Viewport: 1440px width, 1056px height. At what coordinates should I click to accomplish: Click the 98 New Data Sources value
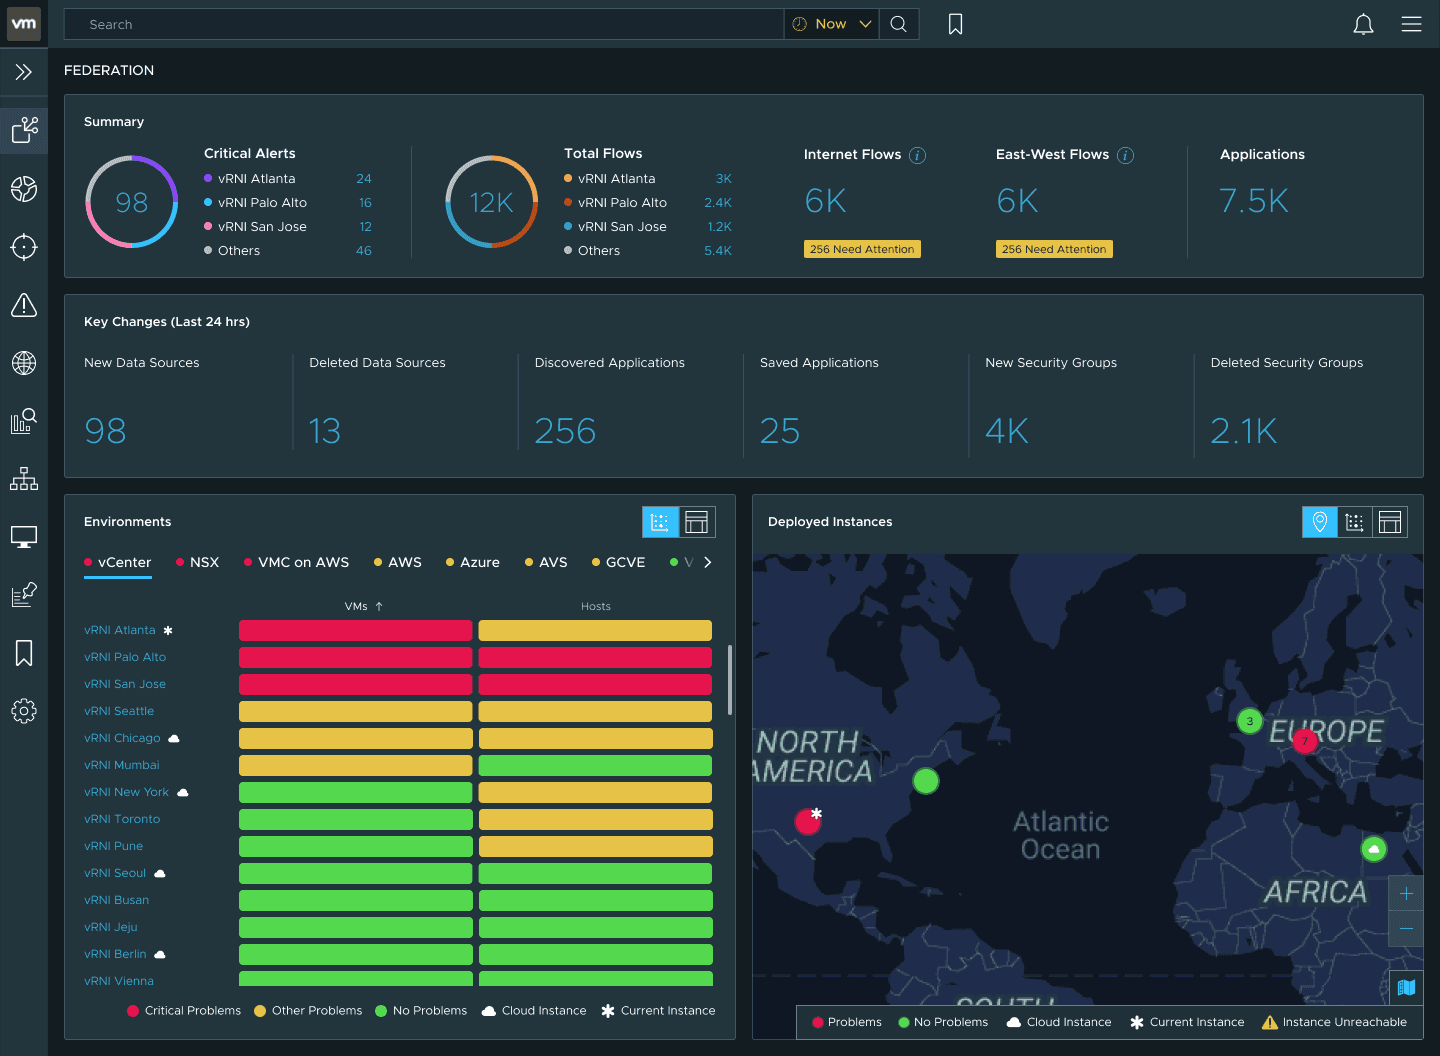[105, 431]
